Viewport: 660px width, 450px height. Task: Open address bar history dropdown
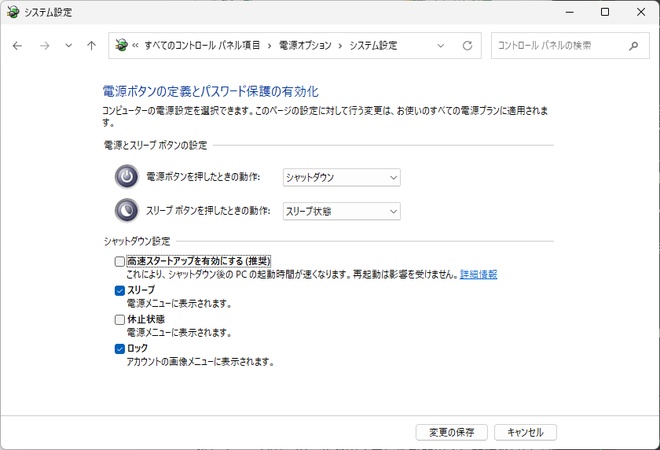click(441, 45)
